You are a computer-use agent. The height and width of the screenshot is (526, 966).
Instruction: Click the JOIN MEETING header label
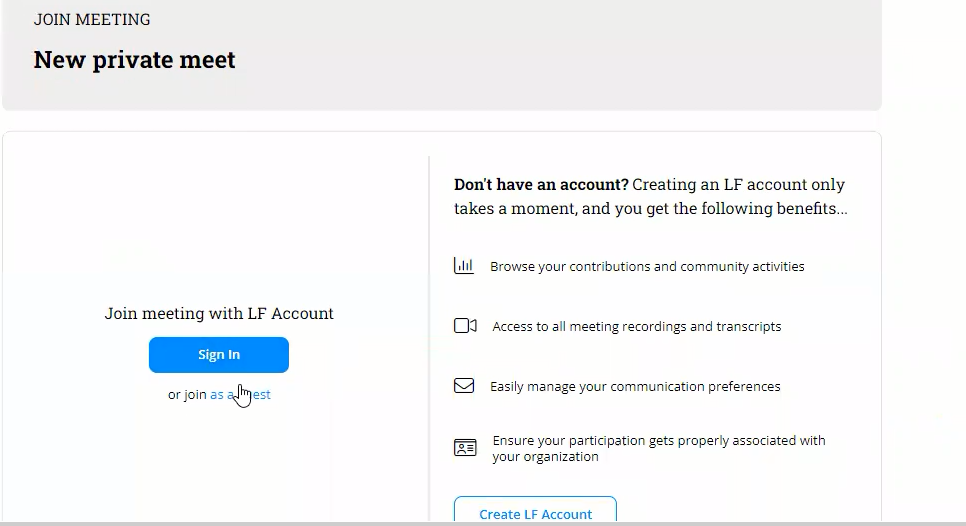tap(92, 20)
